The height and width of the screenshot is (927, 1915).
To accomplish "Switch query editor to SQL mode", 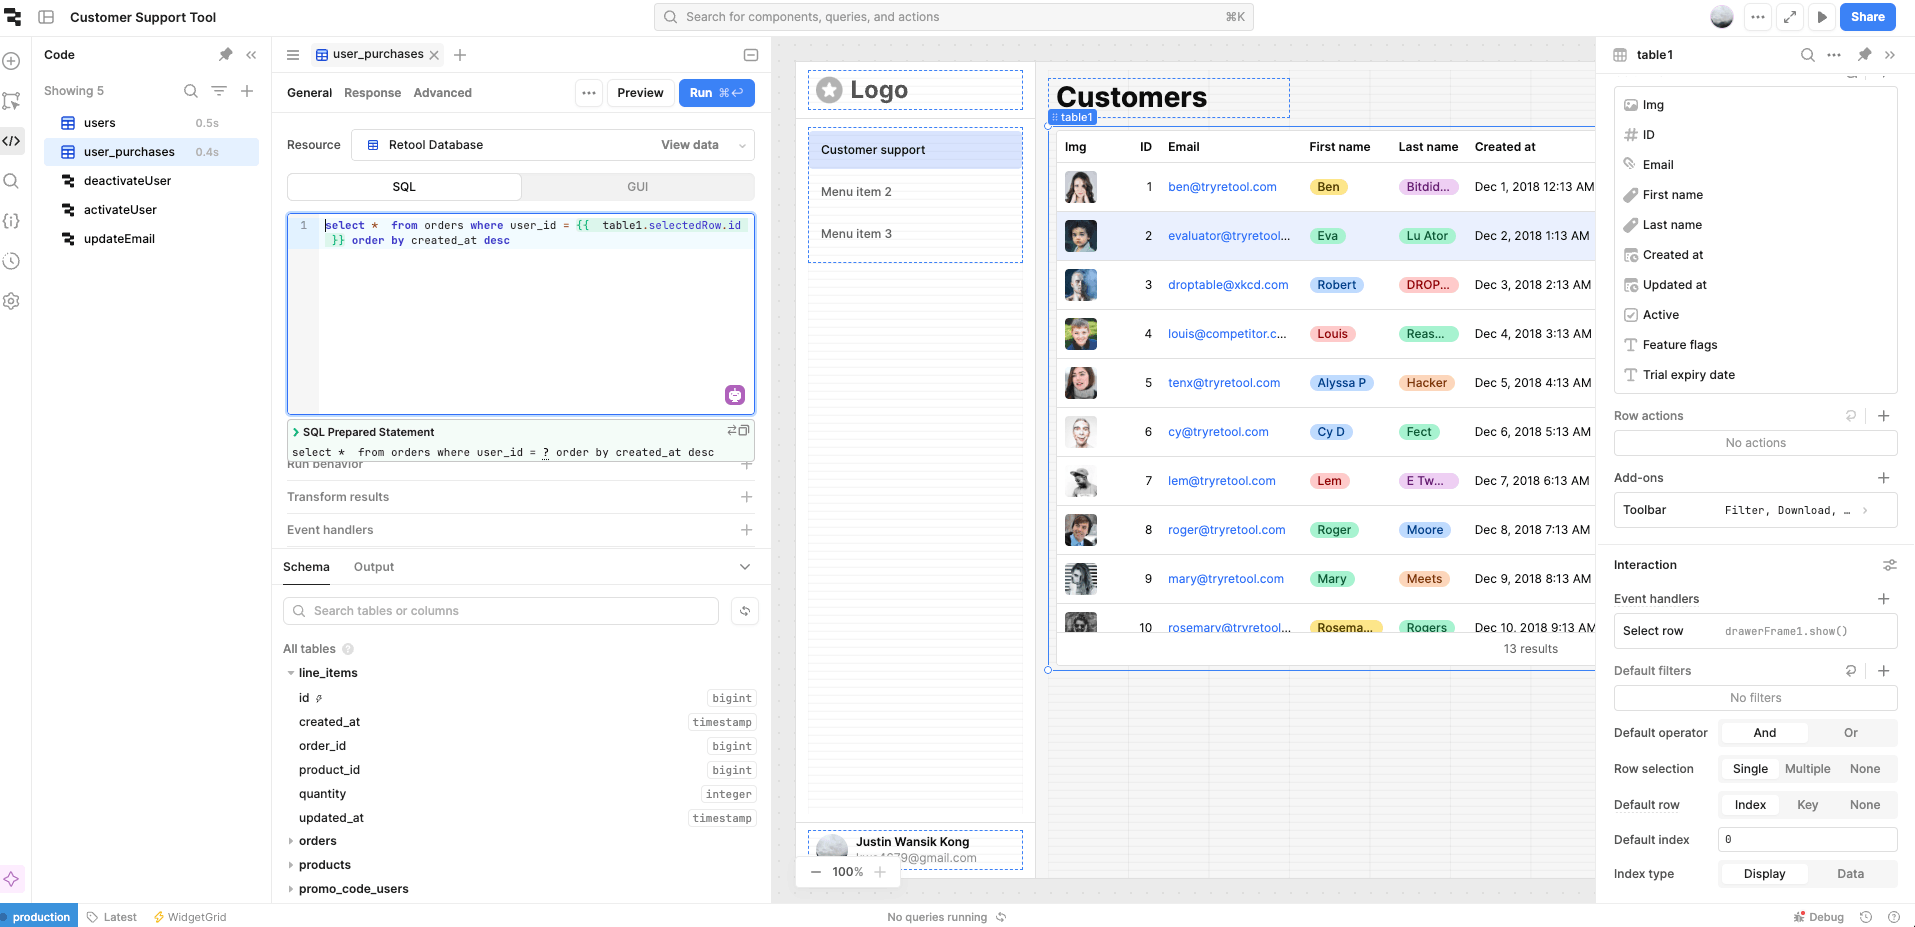I will (404, 187).
